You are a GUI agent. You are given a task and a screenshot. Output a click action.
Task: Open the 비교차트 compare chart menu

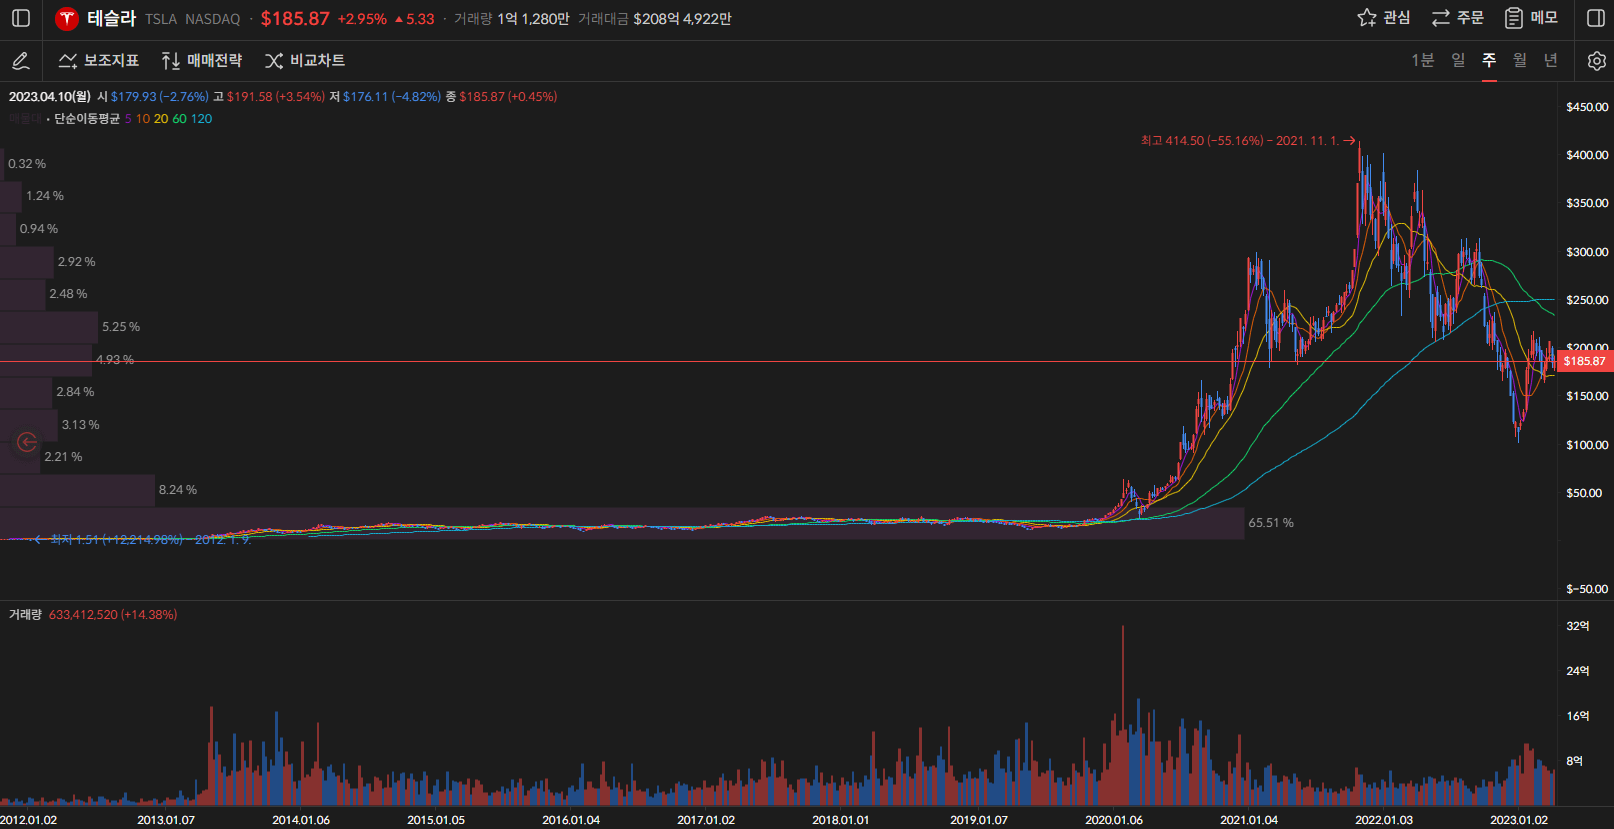pos(305,61)
